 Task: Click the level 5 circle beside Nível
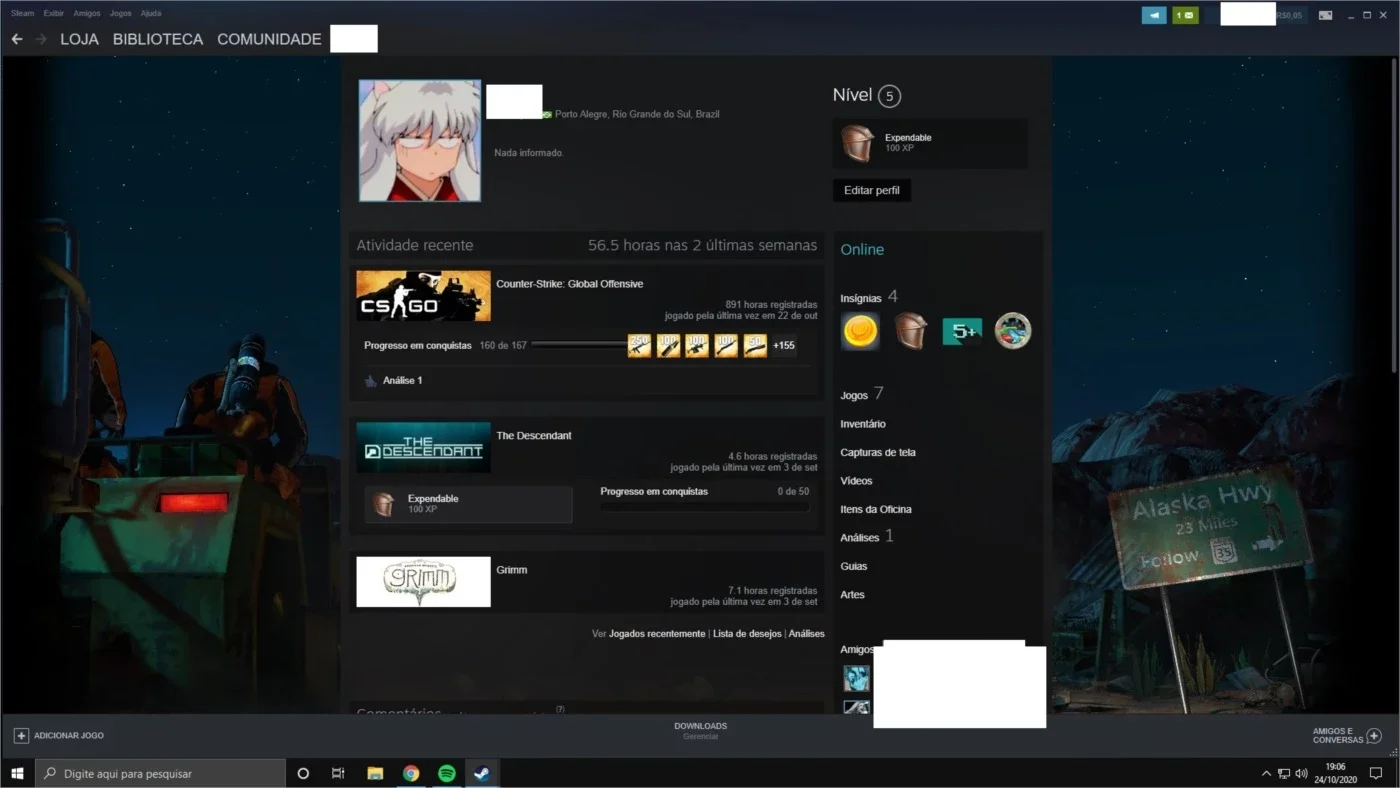889,96
